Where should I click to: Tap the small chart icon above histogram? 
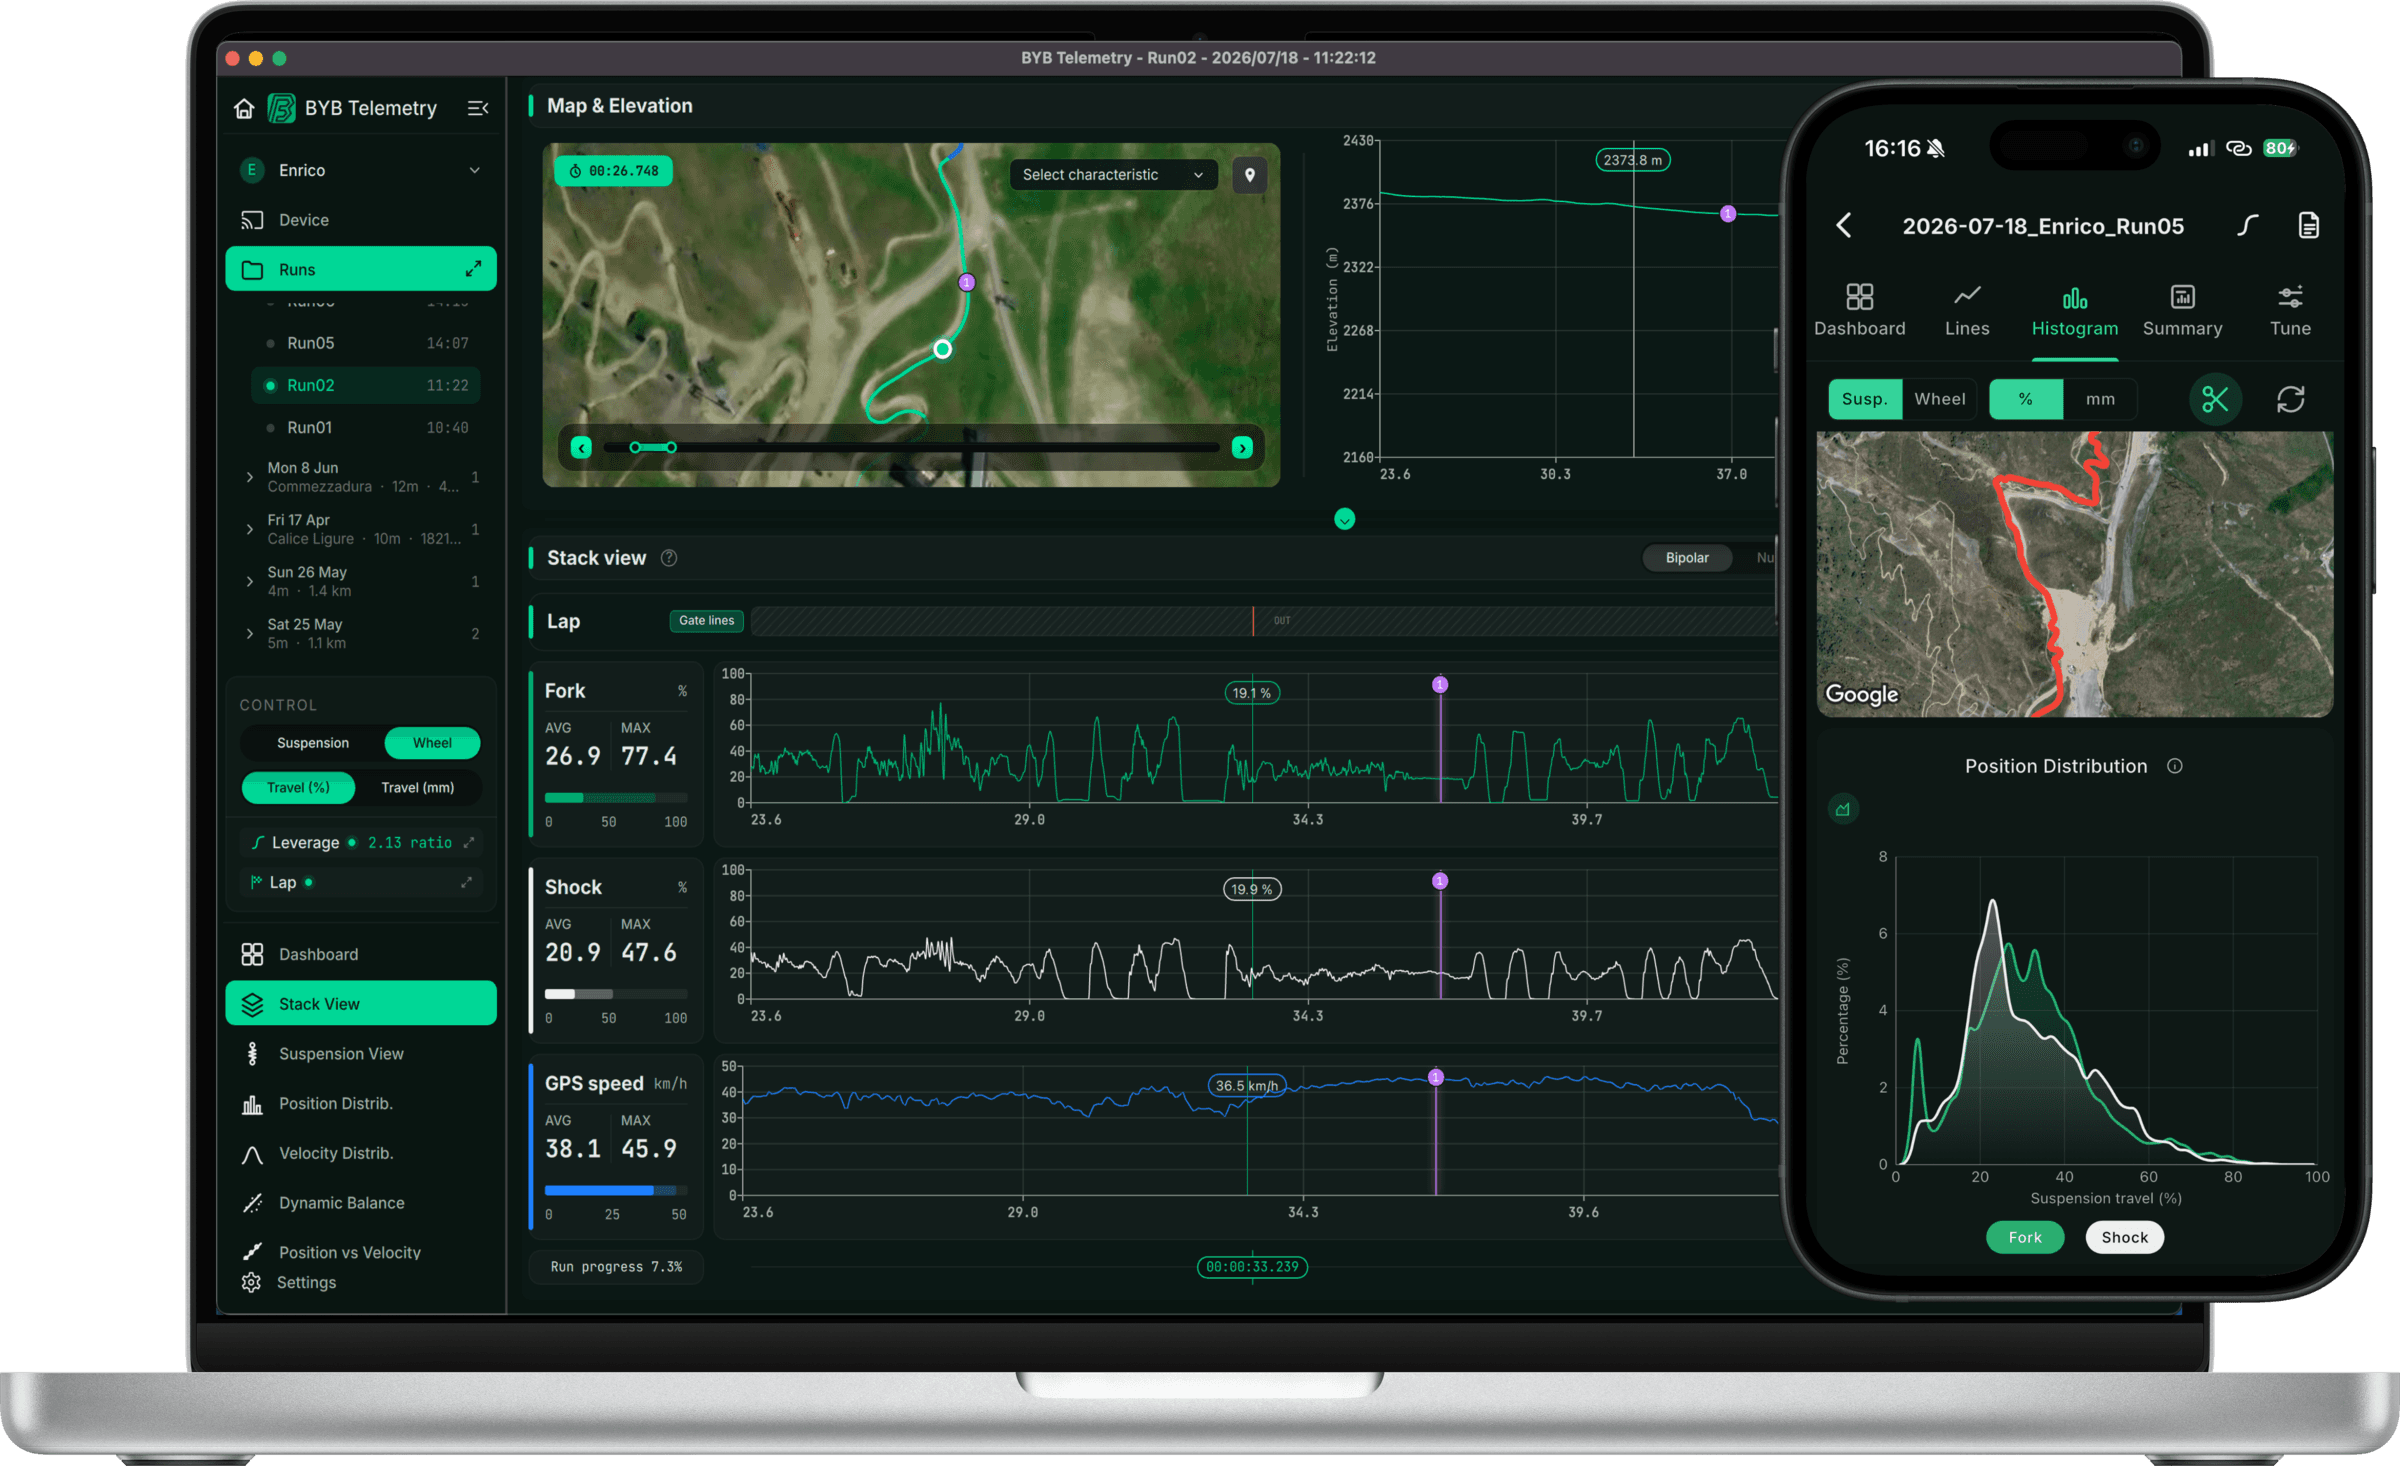point(1842,809)
